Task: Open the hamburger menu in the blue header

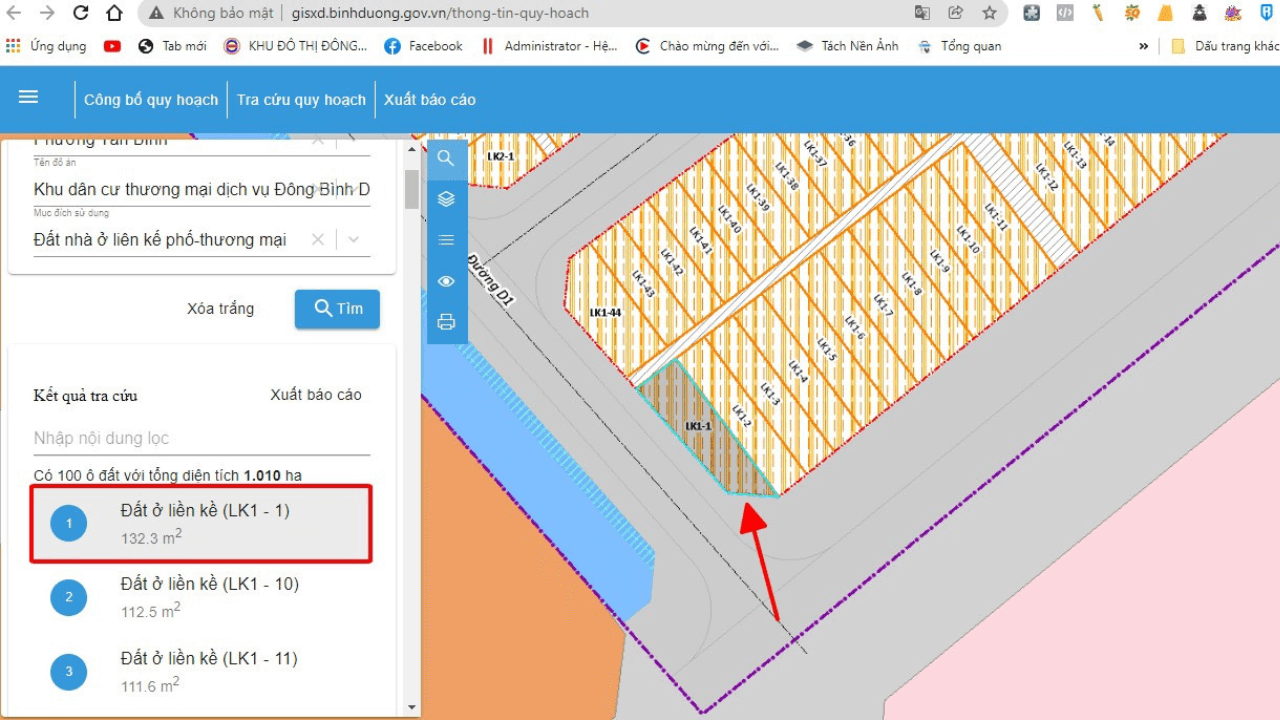Action: 28,97
